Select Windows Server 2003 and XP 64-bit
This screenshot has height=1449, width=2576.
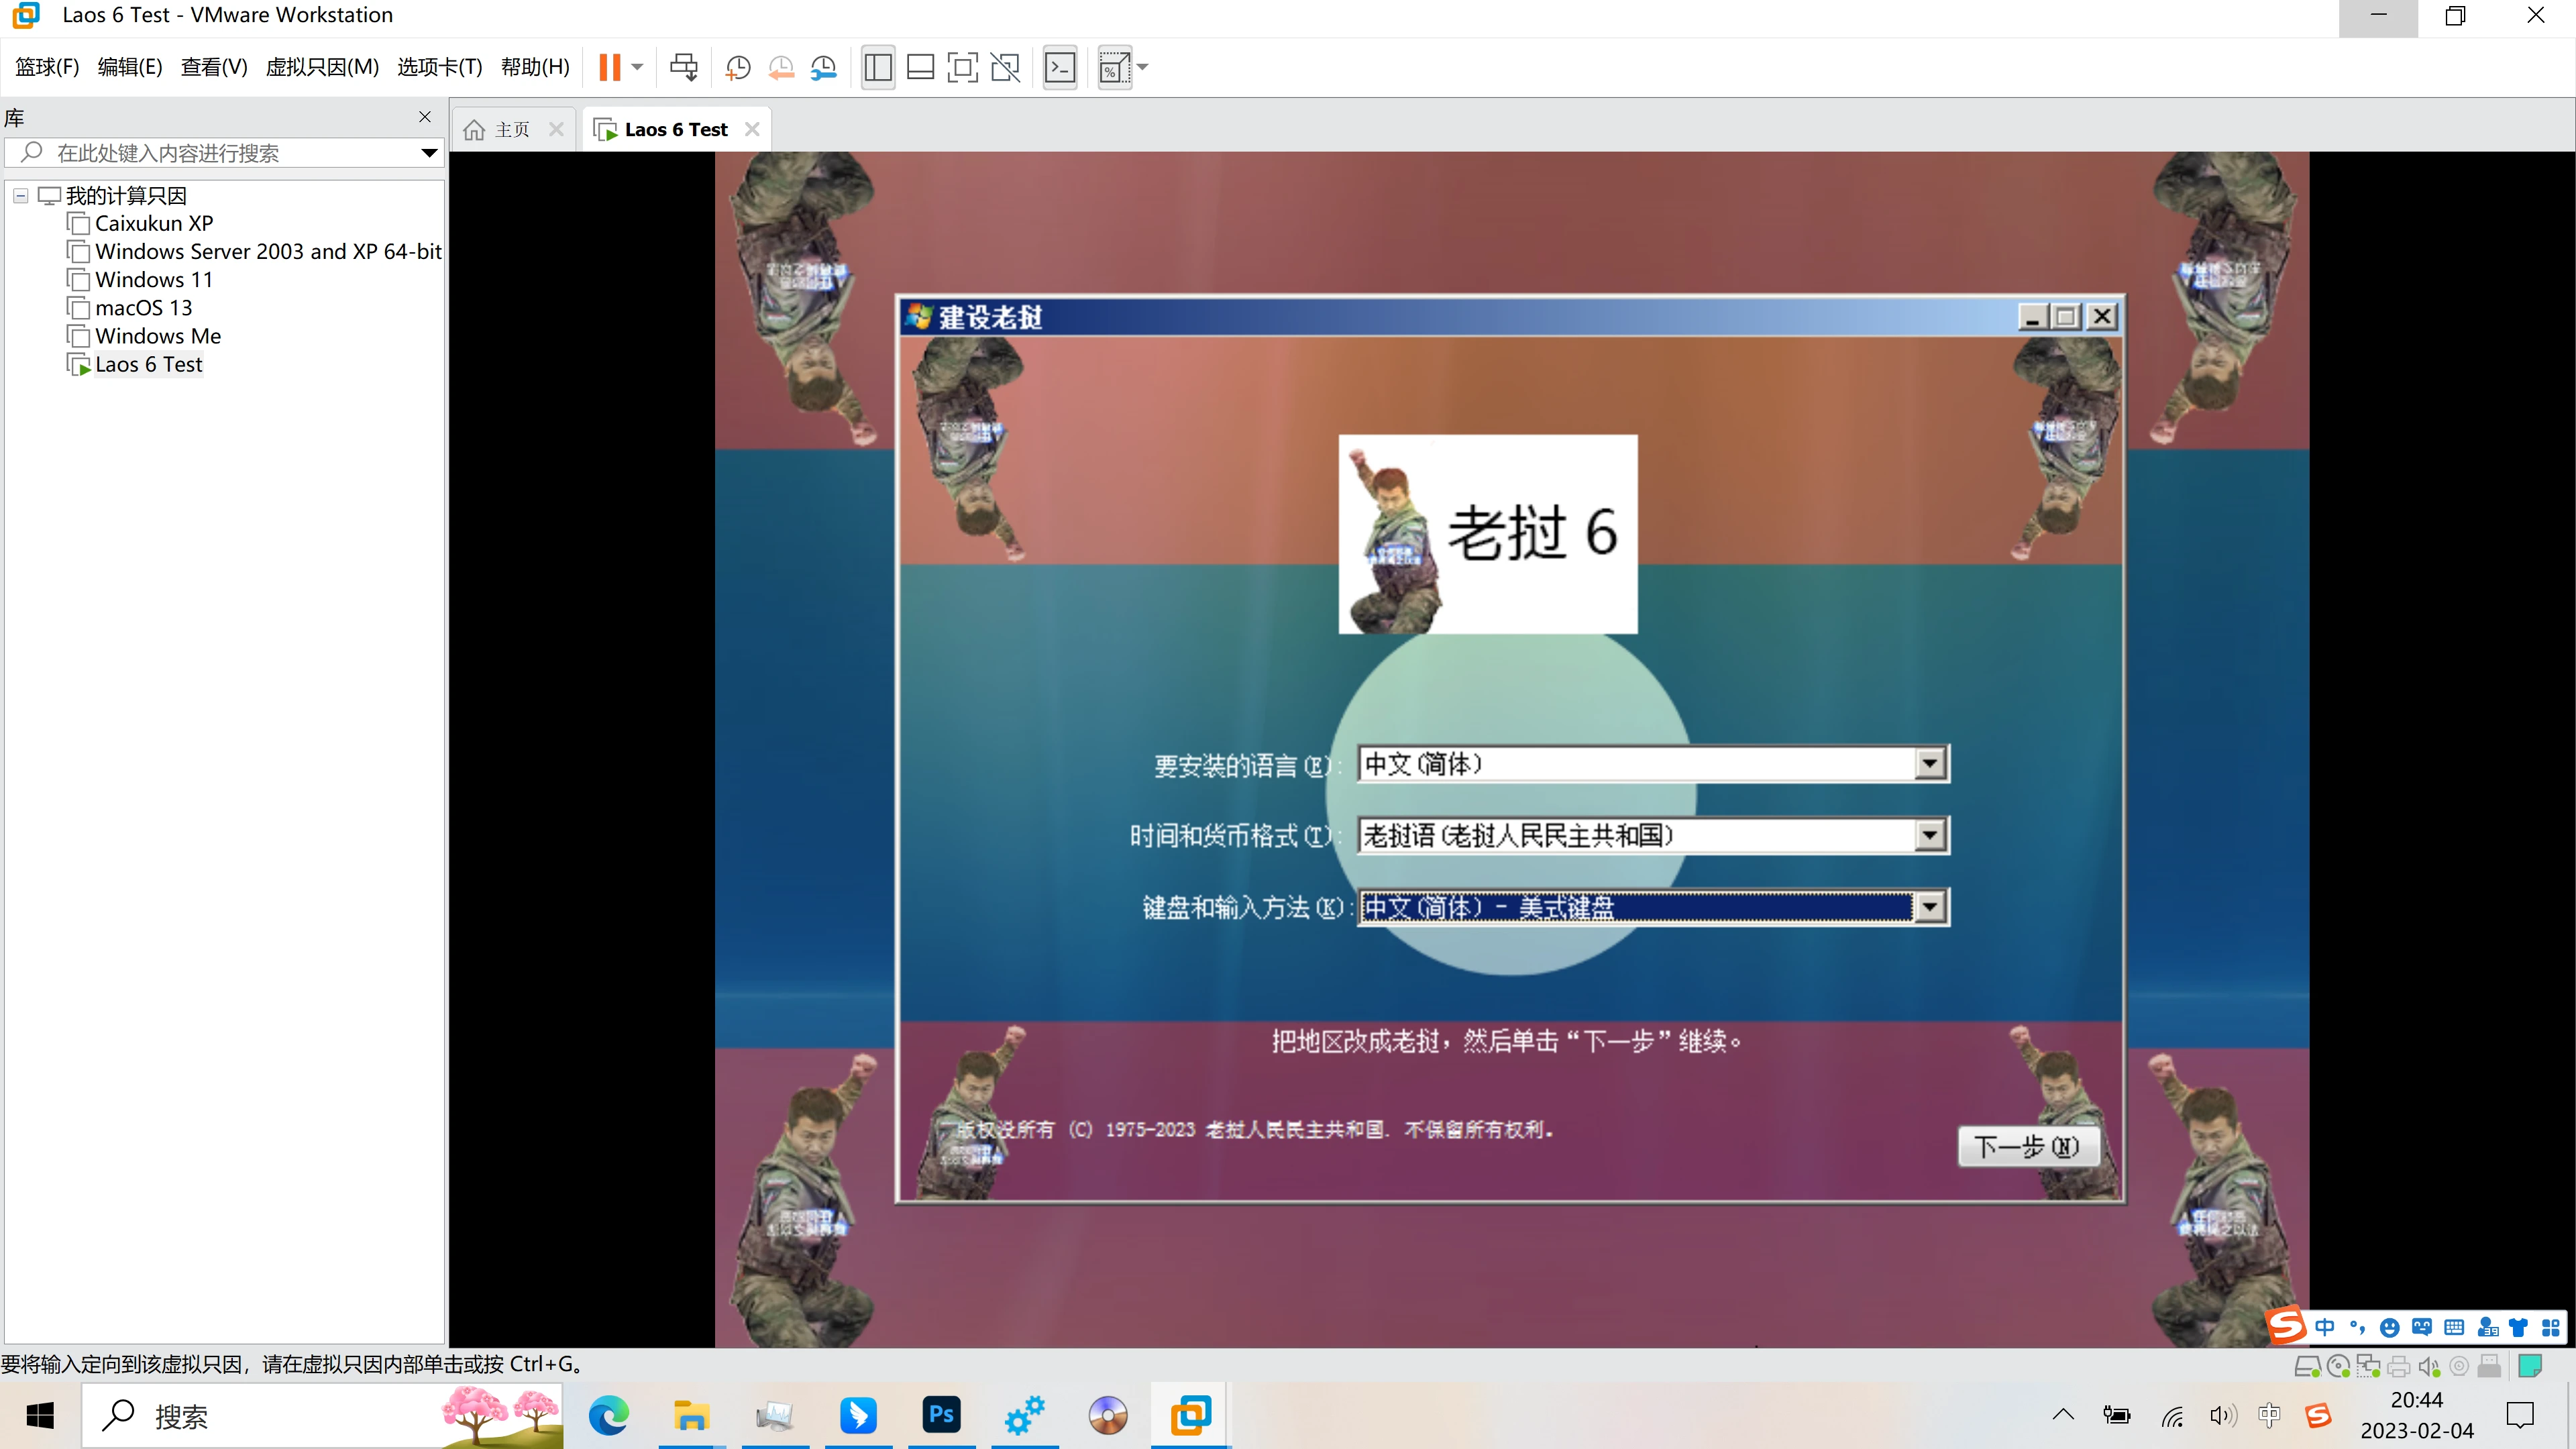268,251
